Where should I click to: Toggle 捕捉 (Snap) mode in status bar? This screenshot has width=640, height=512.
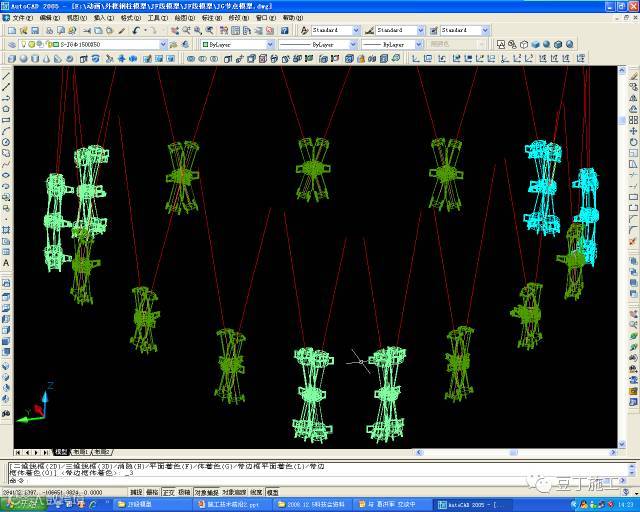tap(136, 492)
